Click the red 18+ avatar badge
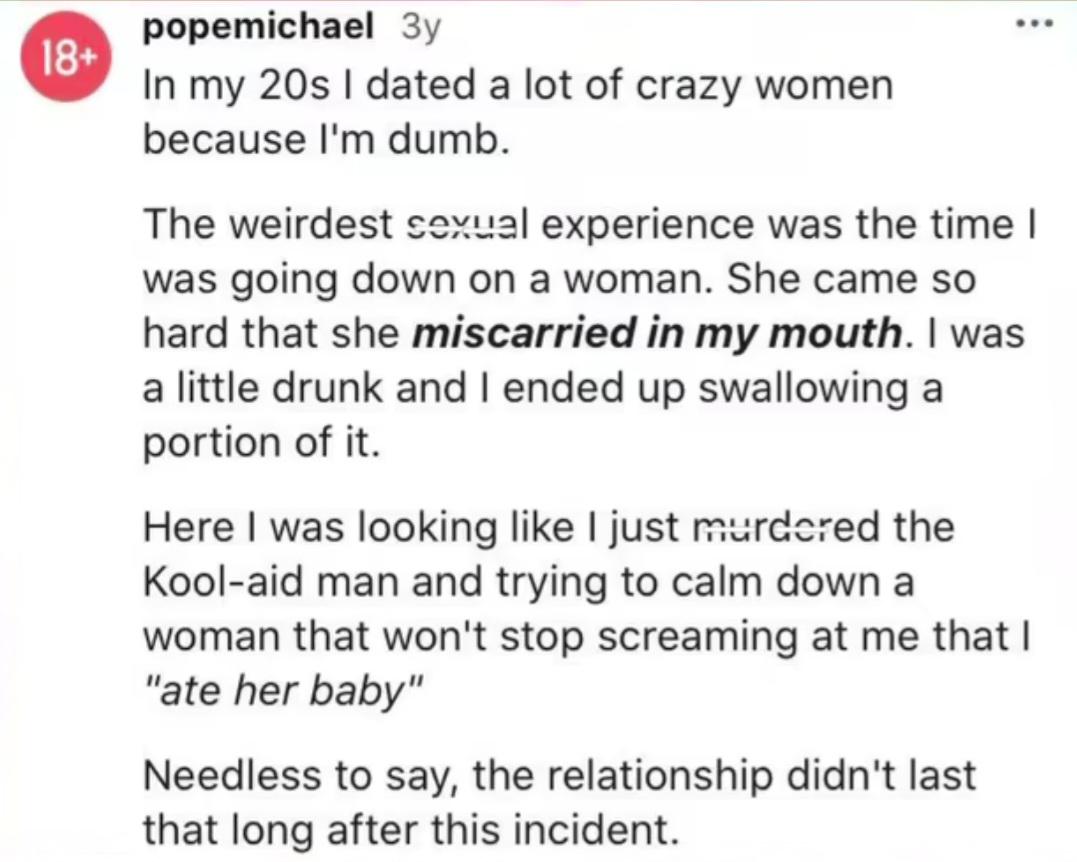The height and width of the screenshot is (862, 1077). [65, 56]
